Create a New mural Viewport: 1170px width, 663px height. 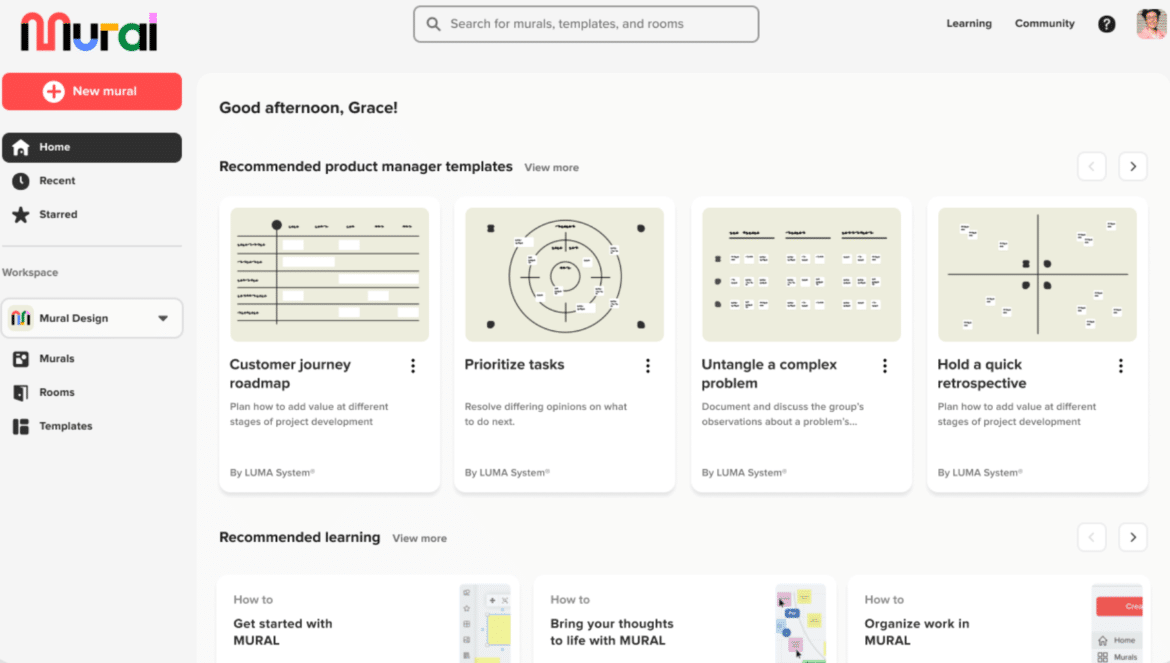point(92,91)
